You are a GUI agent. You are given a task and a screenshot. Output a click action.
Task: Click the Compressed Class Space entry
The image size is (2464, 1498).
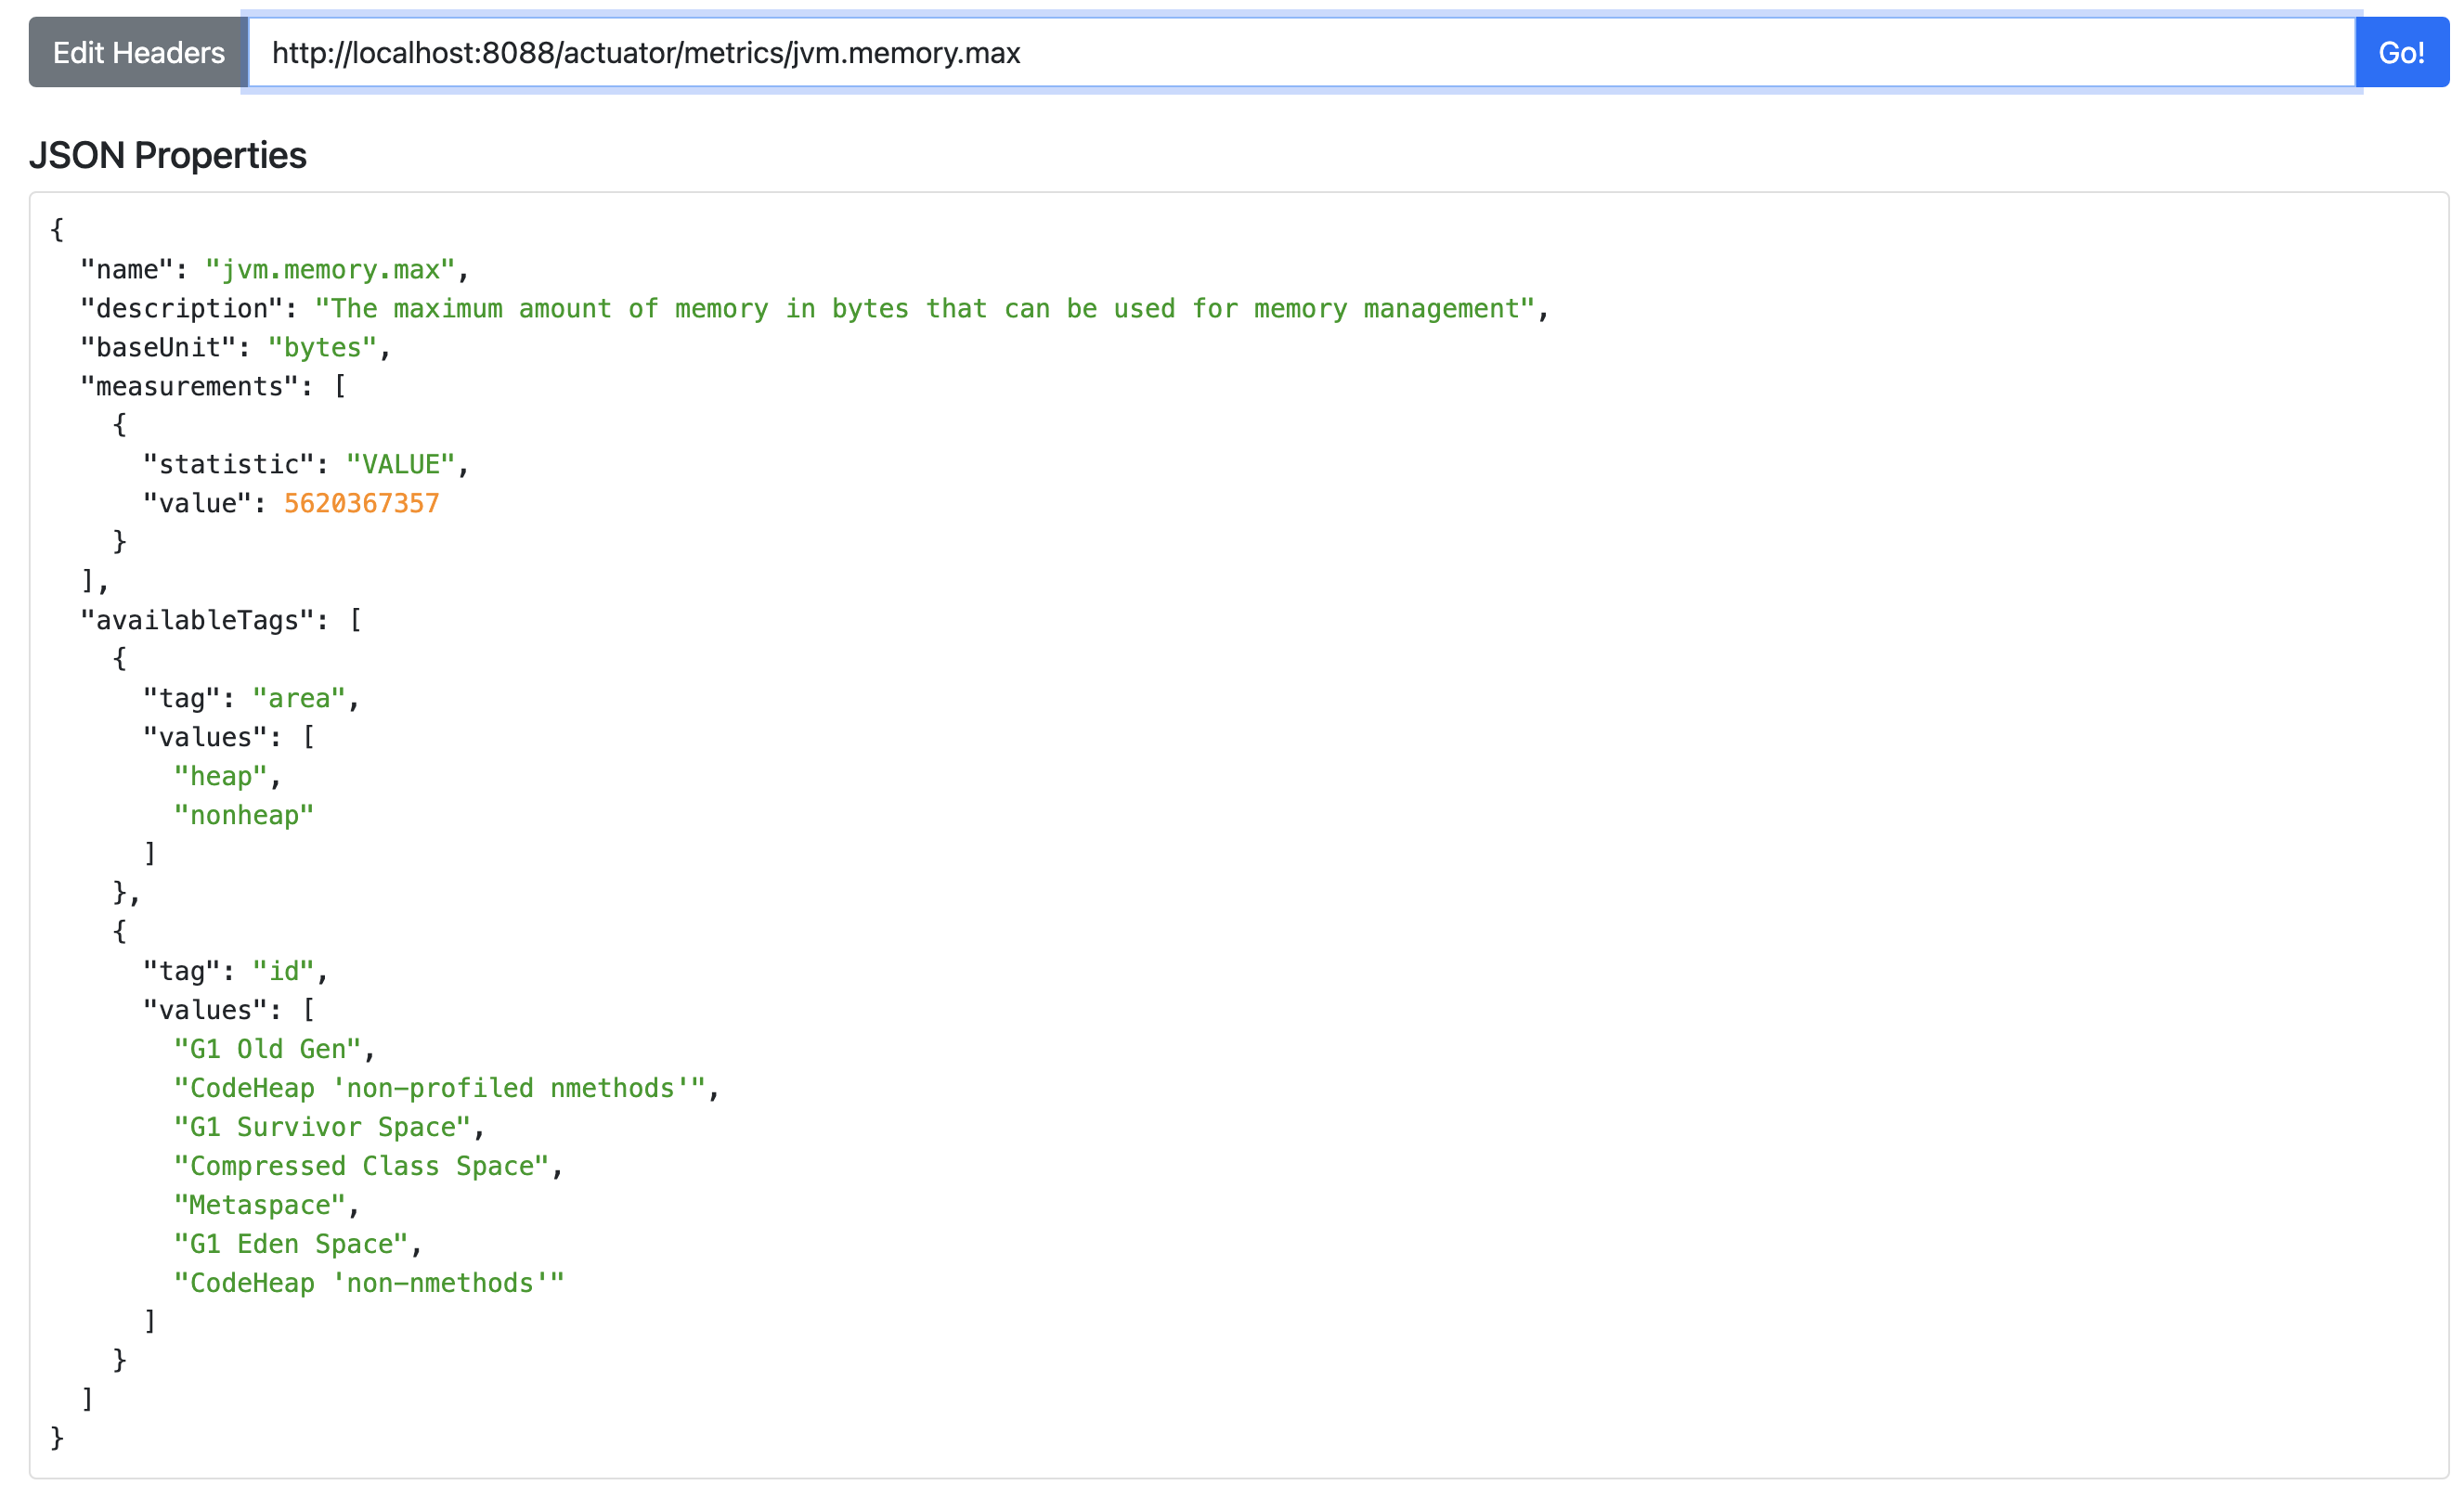click(361, 1167)
